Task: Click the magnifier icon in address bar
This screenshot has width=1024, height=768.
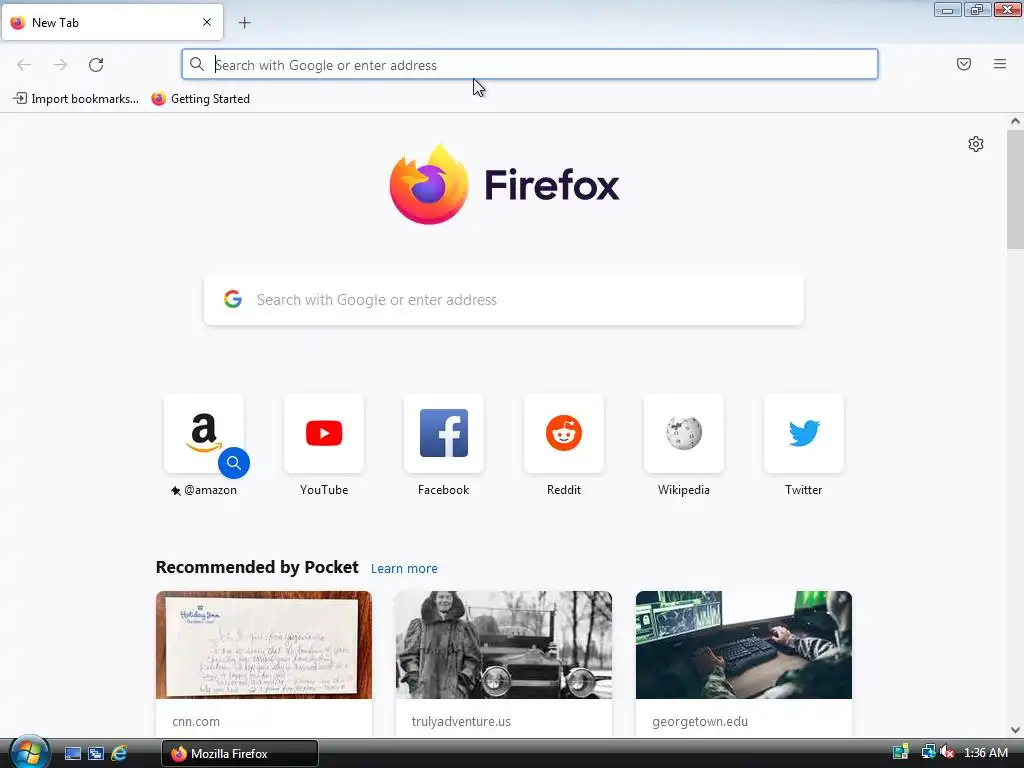Action: point(197,64)
